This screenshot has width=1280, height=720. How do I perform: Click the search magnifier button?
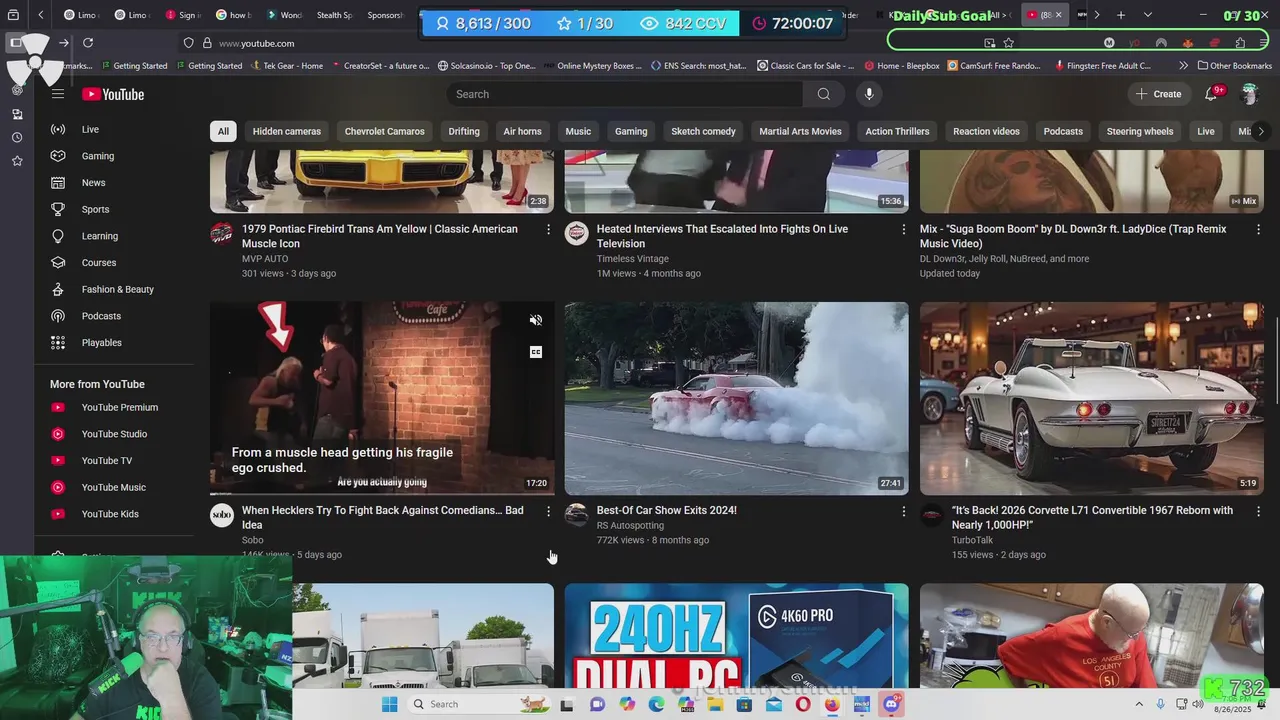pyautogui.click(x=823, y=94)
